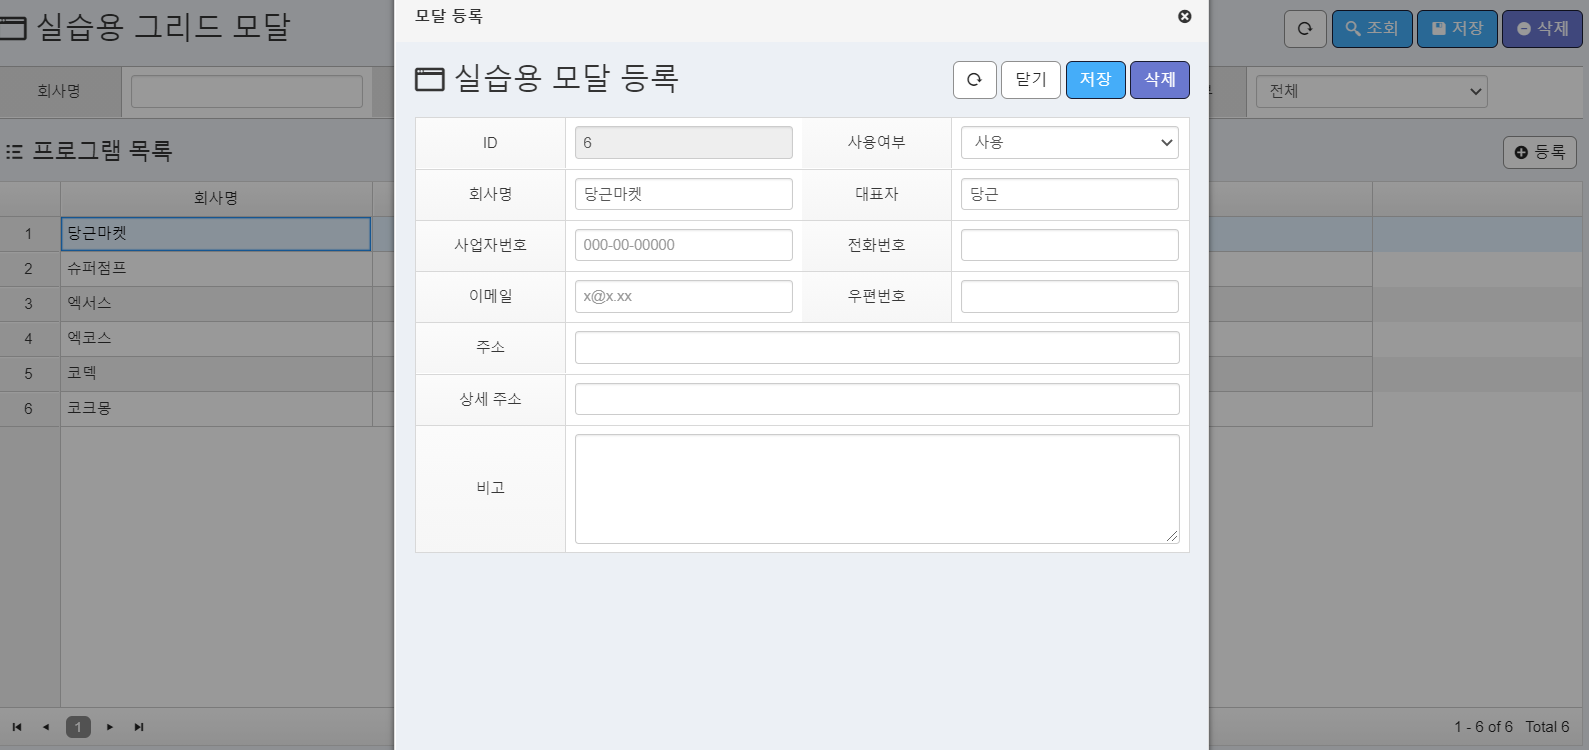Viewport: 1589px width, 750px height.
Task: Close the 모달 등록 dialog with the X icon
Action: [1184, 16]
